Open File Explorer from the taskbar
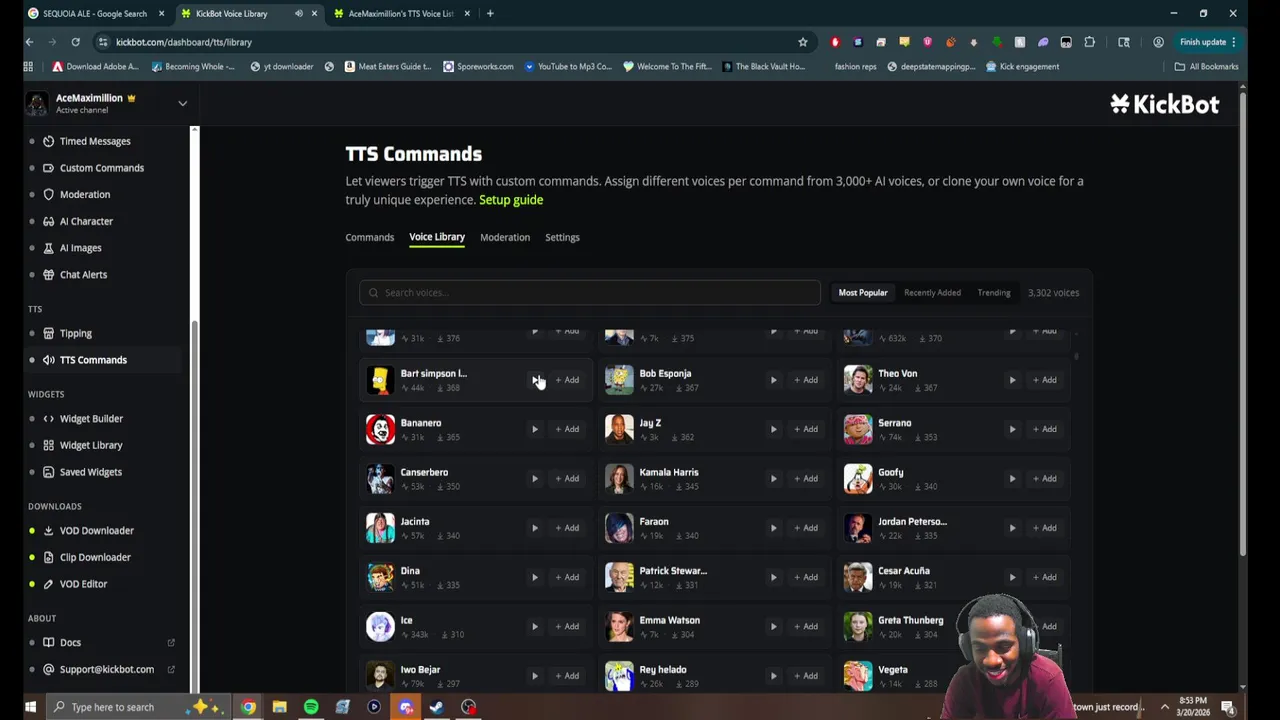1280x720 pixels. pyautogui.click(x=280, y=707)
